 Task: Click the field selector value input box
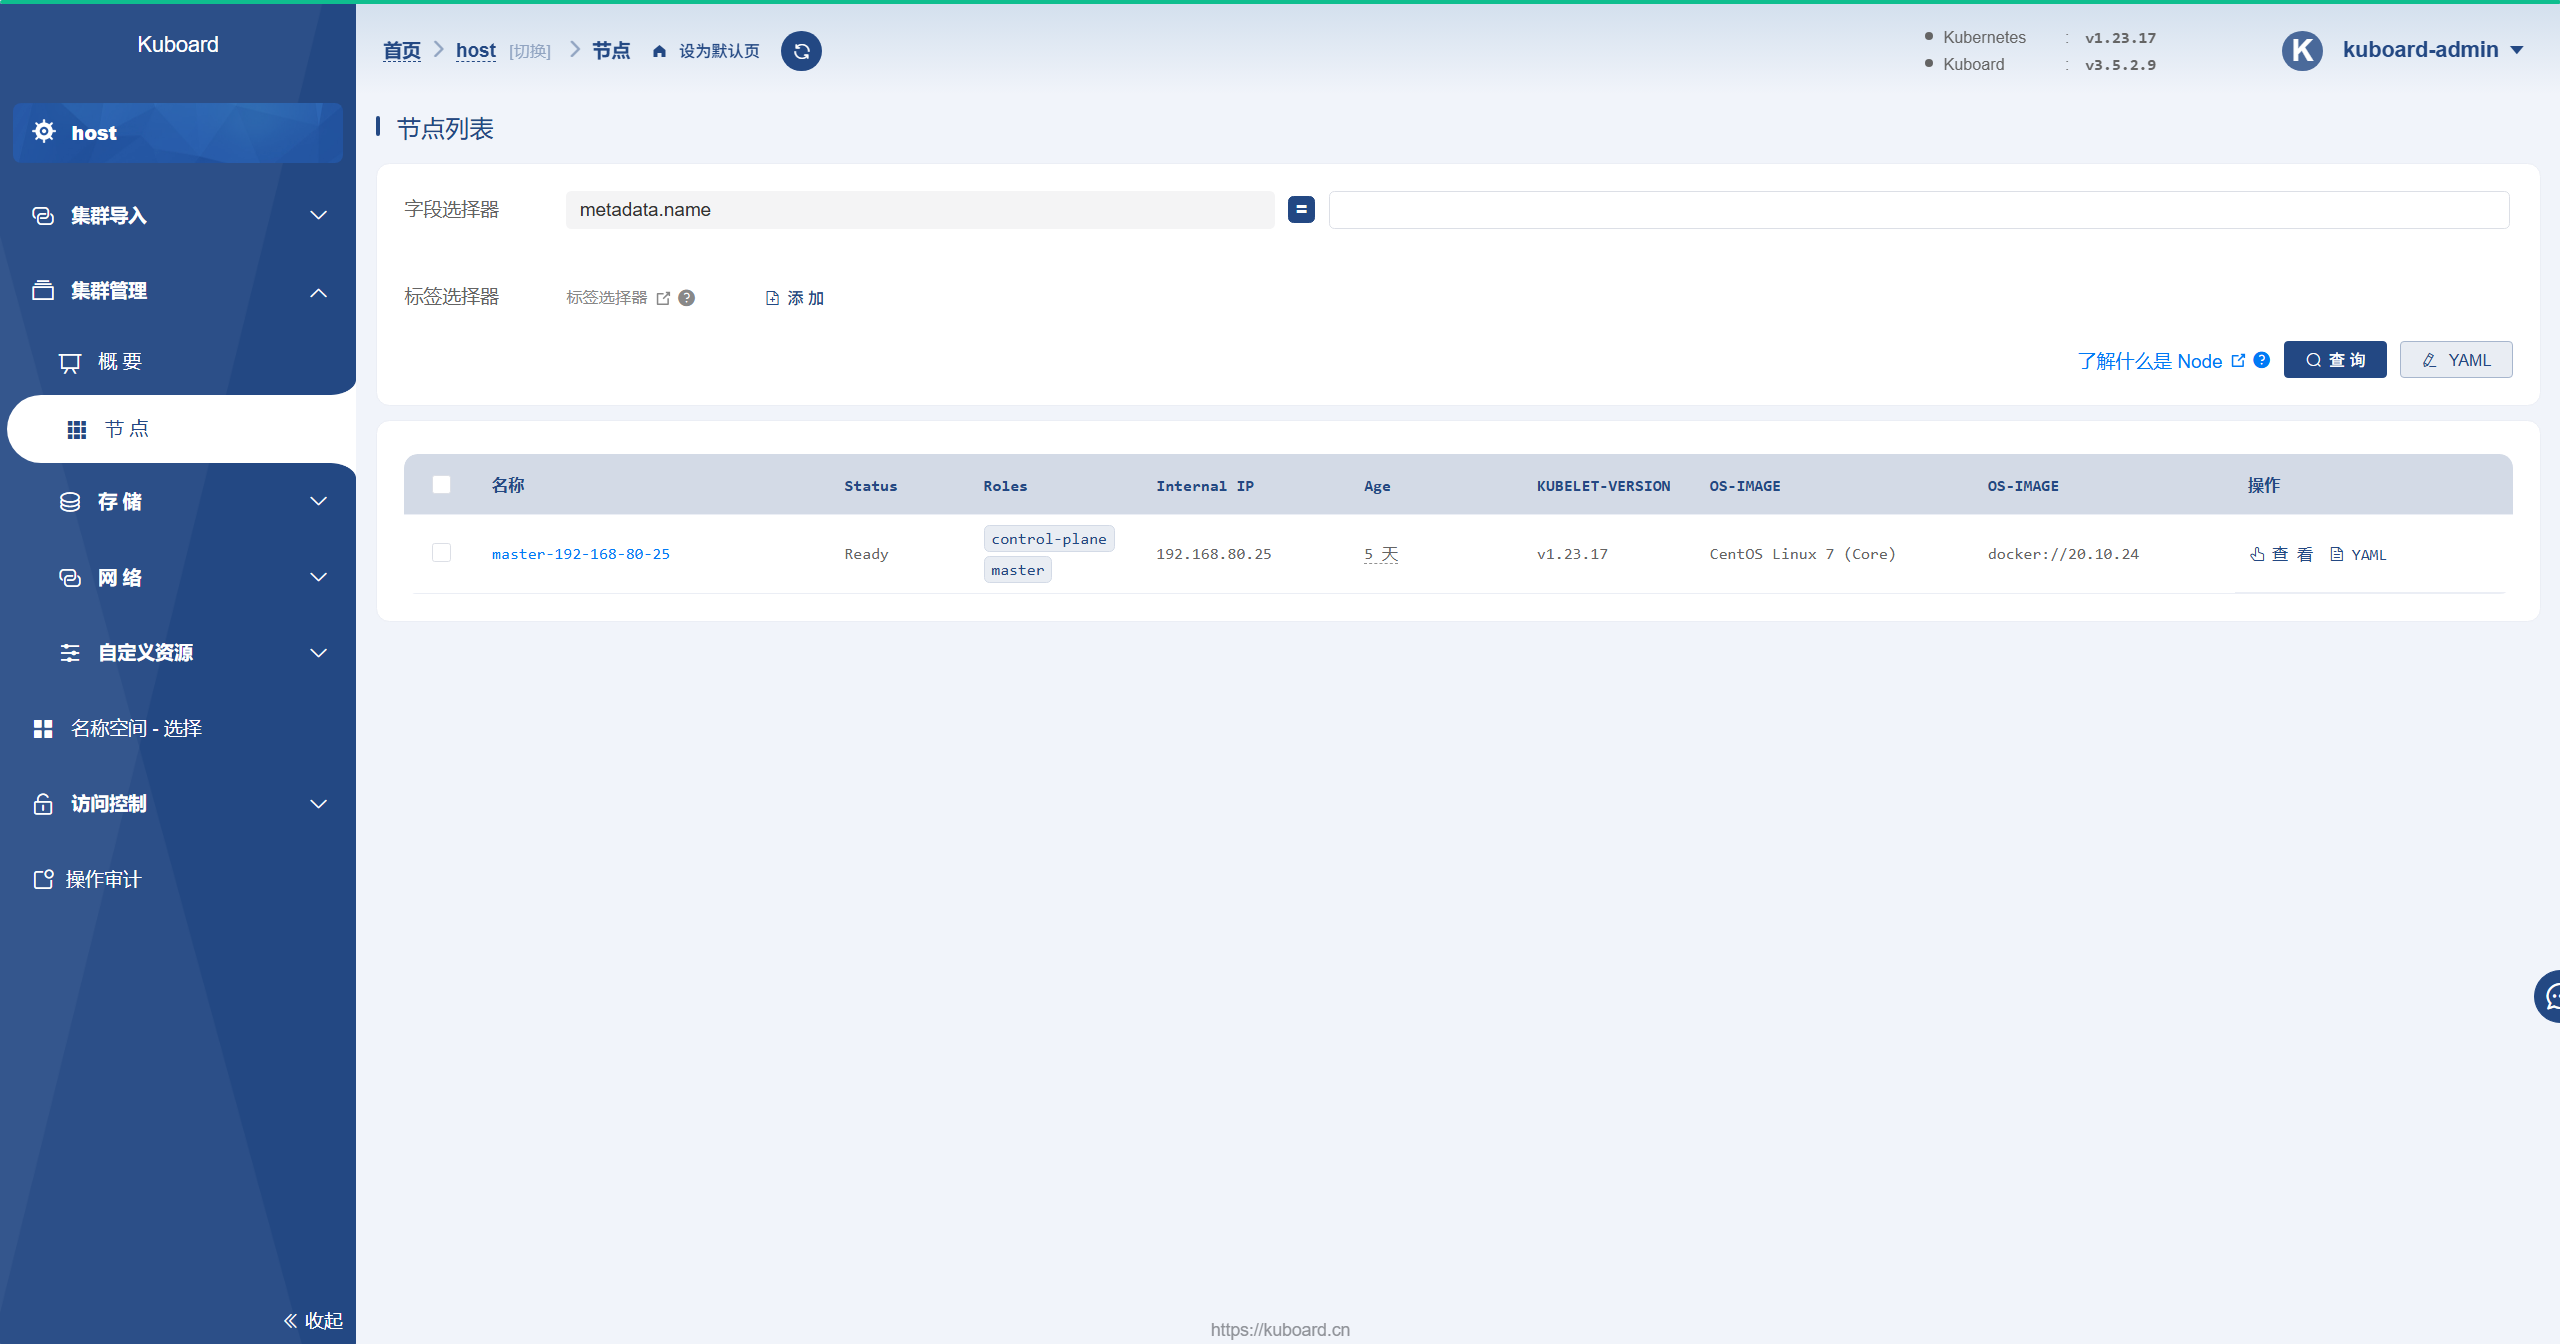[1917, 210]
